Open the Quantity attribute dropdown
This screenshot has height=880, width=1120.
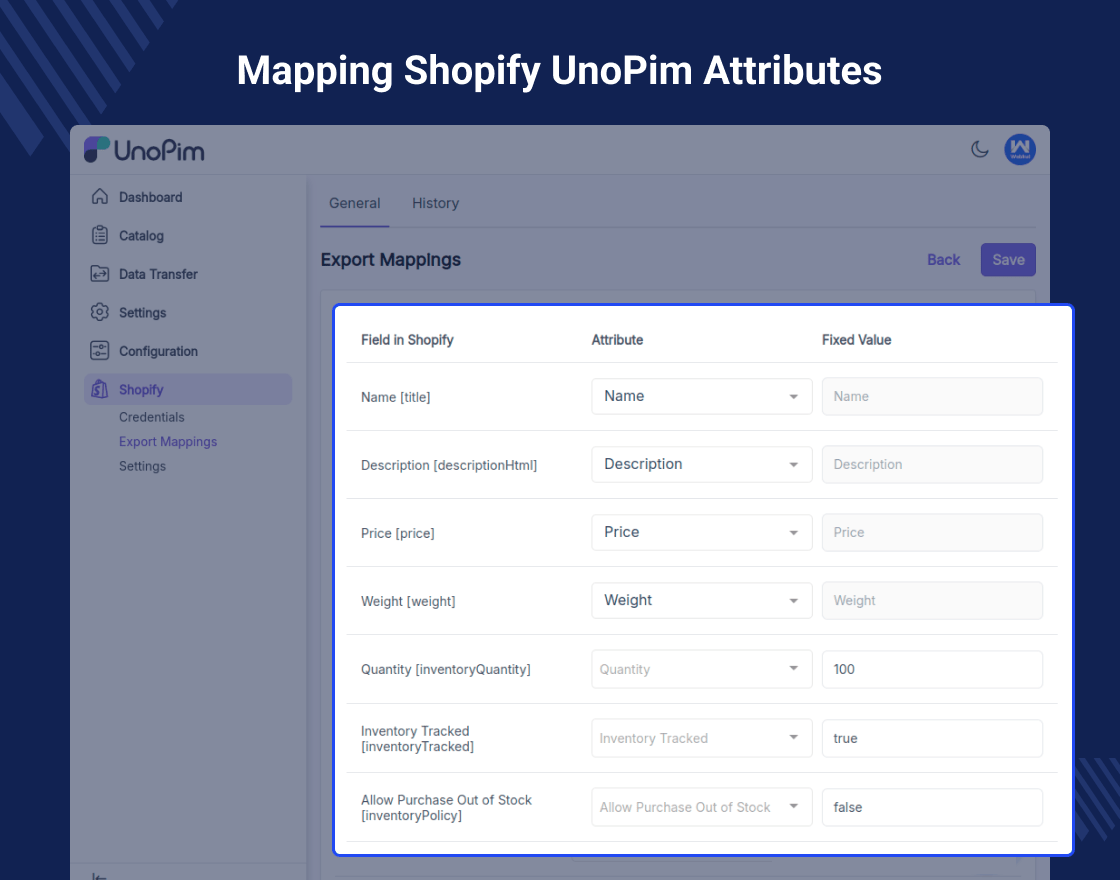[x=701, y=669]
